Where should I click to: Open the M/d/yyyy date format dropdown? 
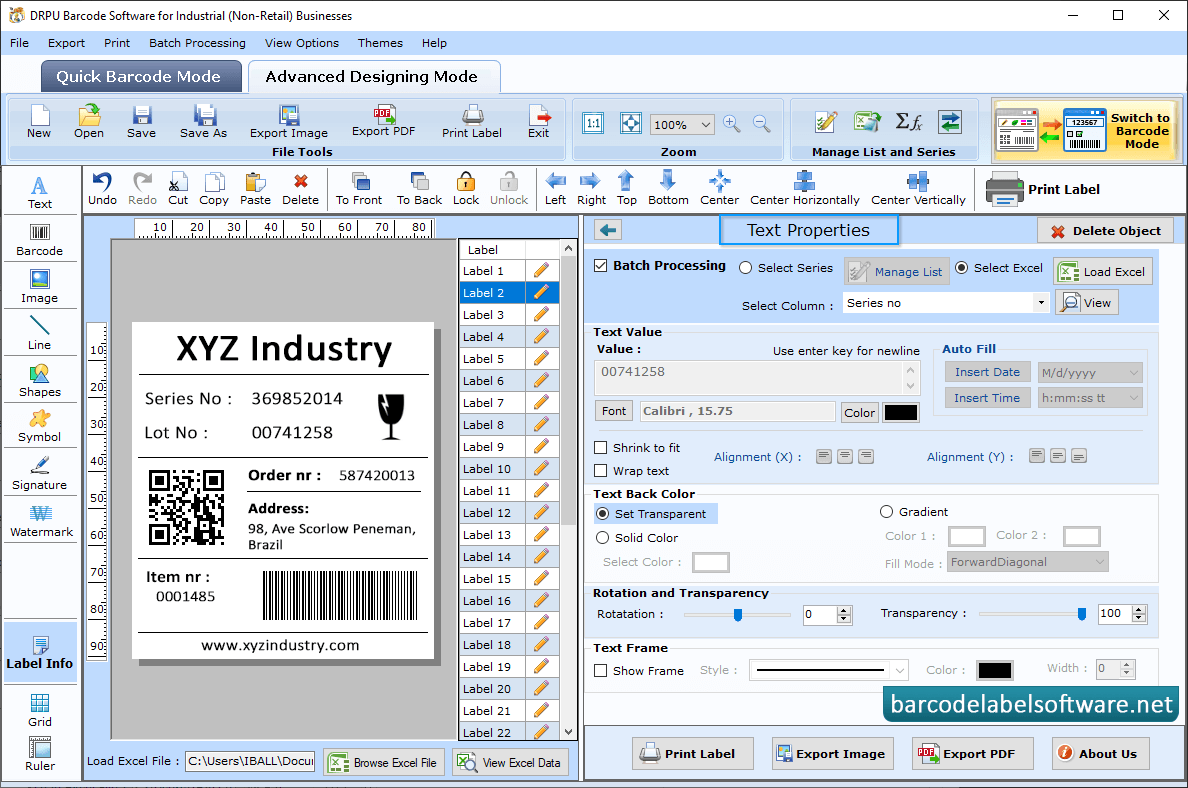[x=1133, y=373]
